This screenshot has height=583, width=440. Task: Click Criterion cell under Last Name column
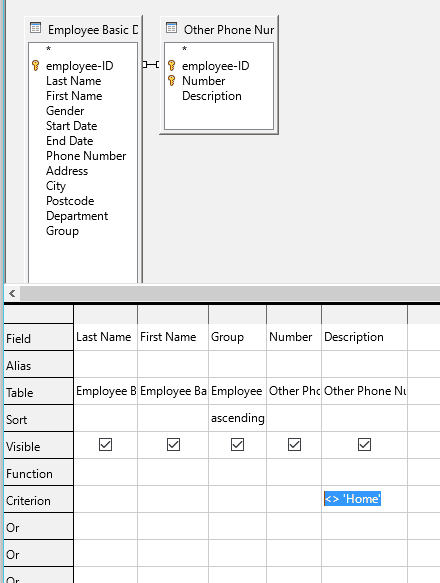(106, 499)
